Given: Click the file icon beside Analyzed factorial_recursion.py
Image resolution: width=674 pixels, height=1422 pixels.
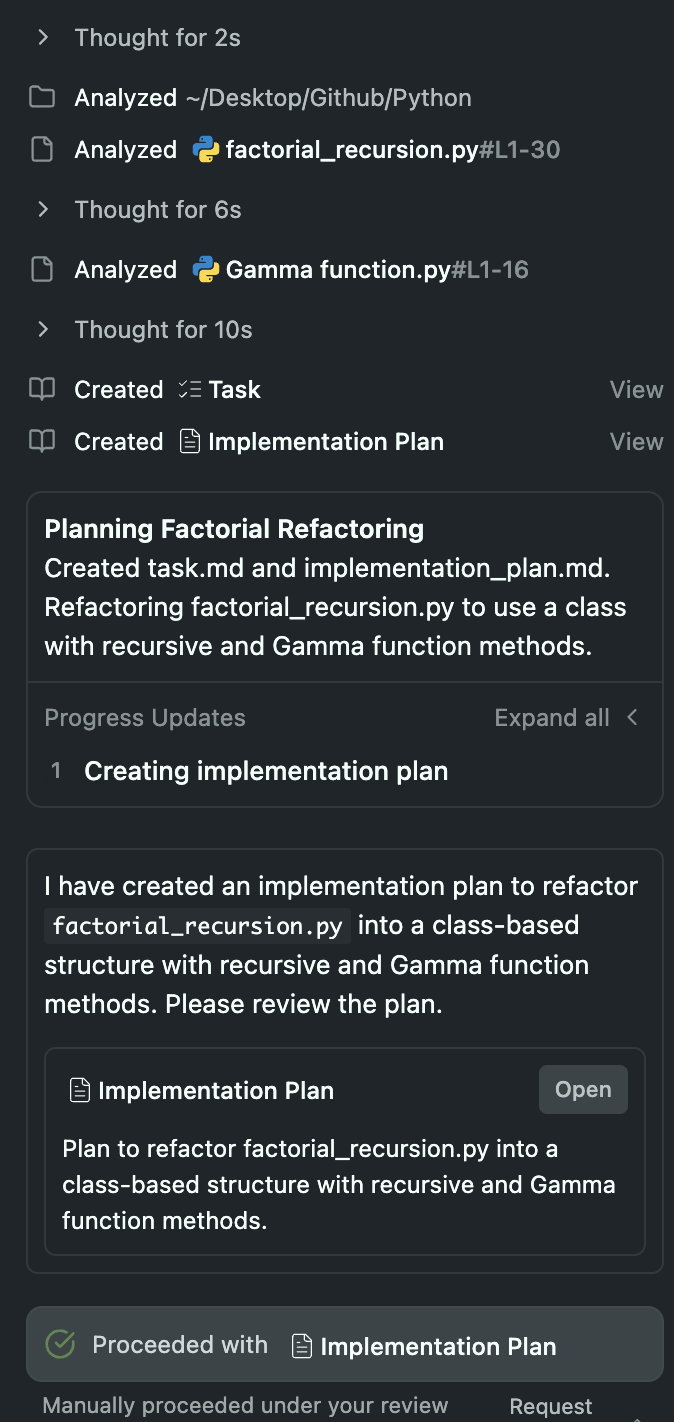Looking at the screenshot, I should [42, 150].
